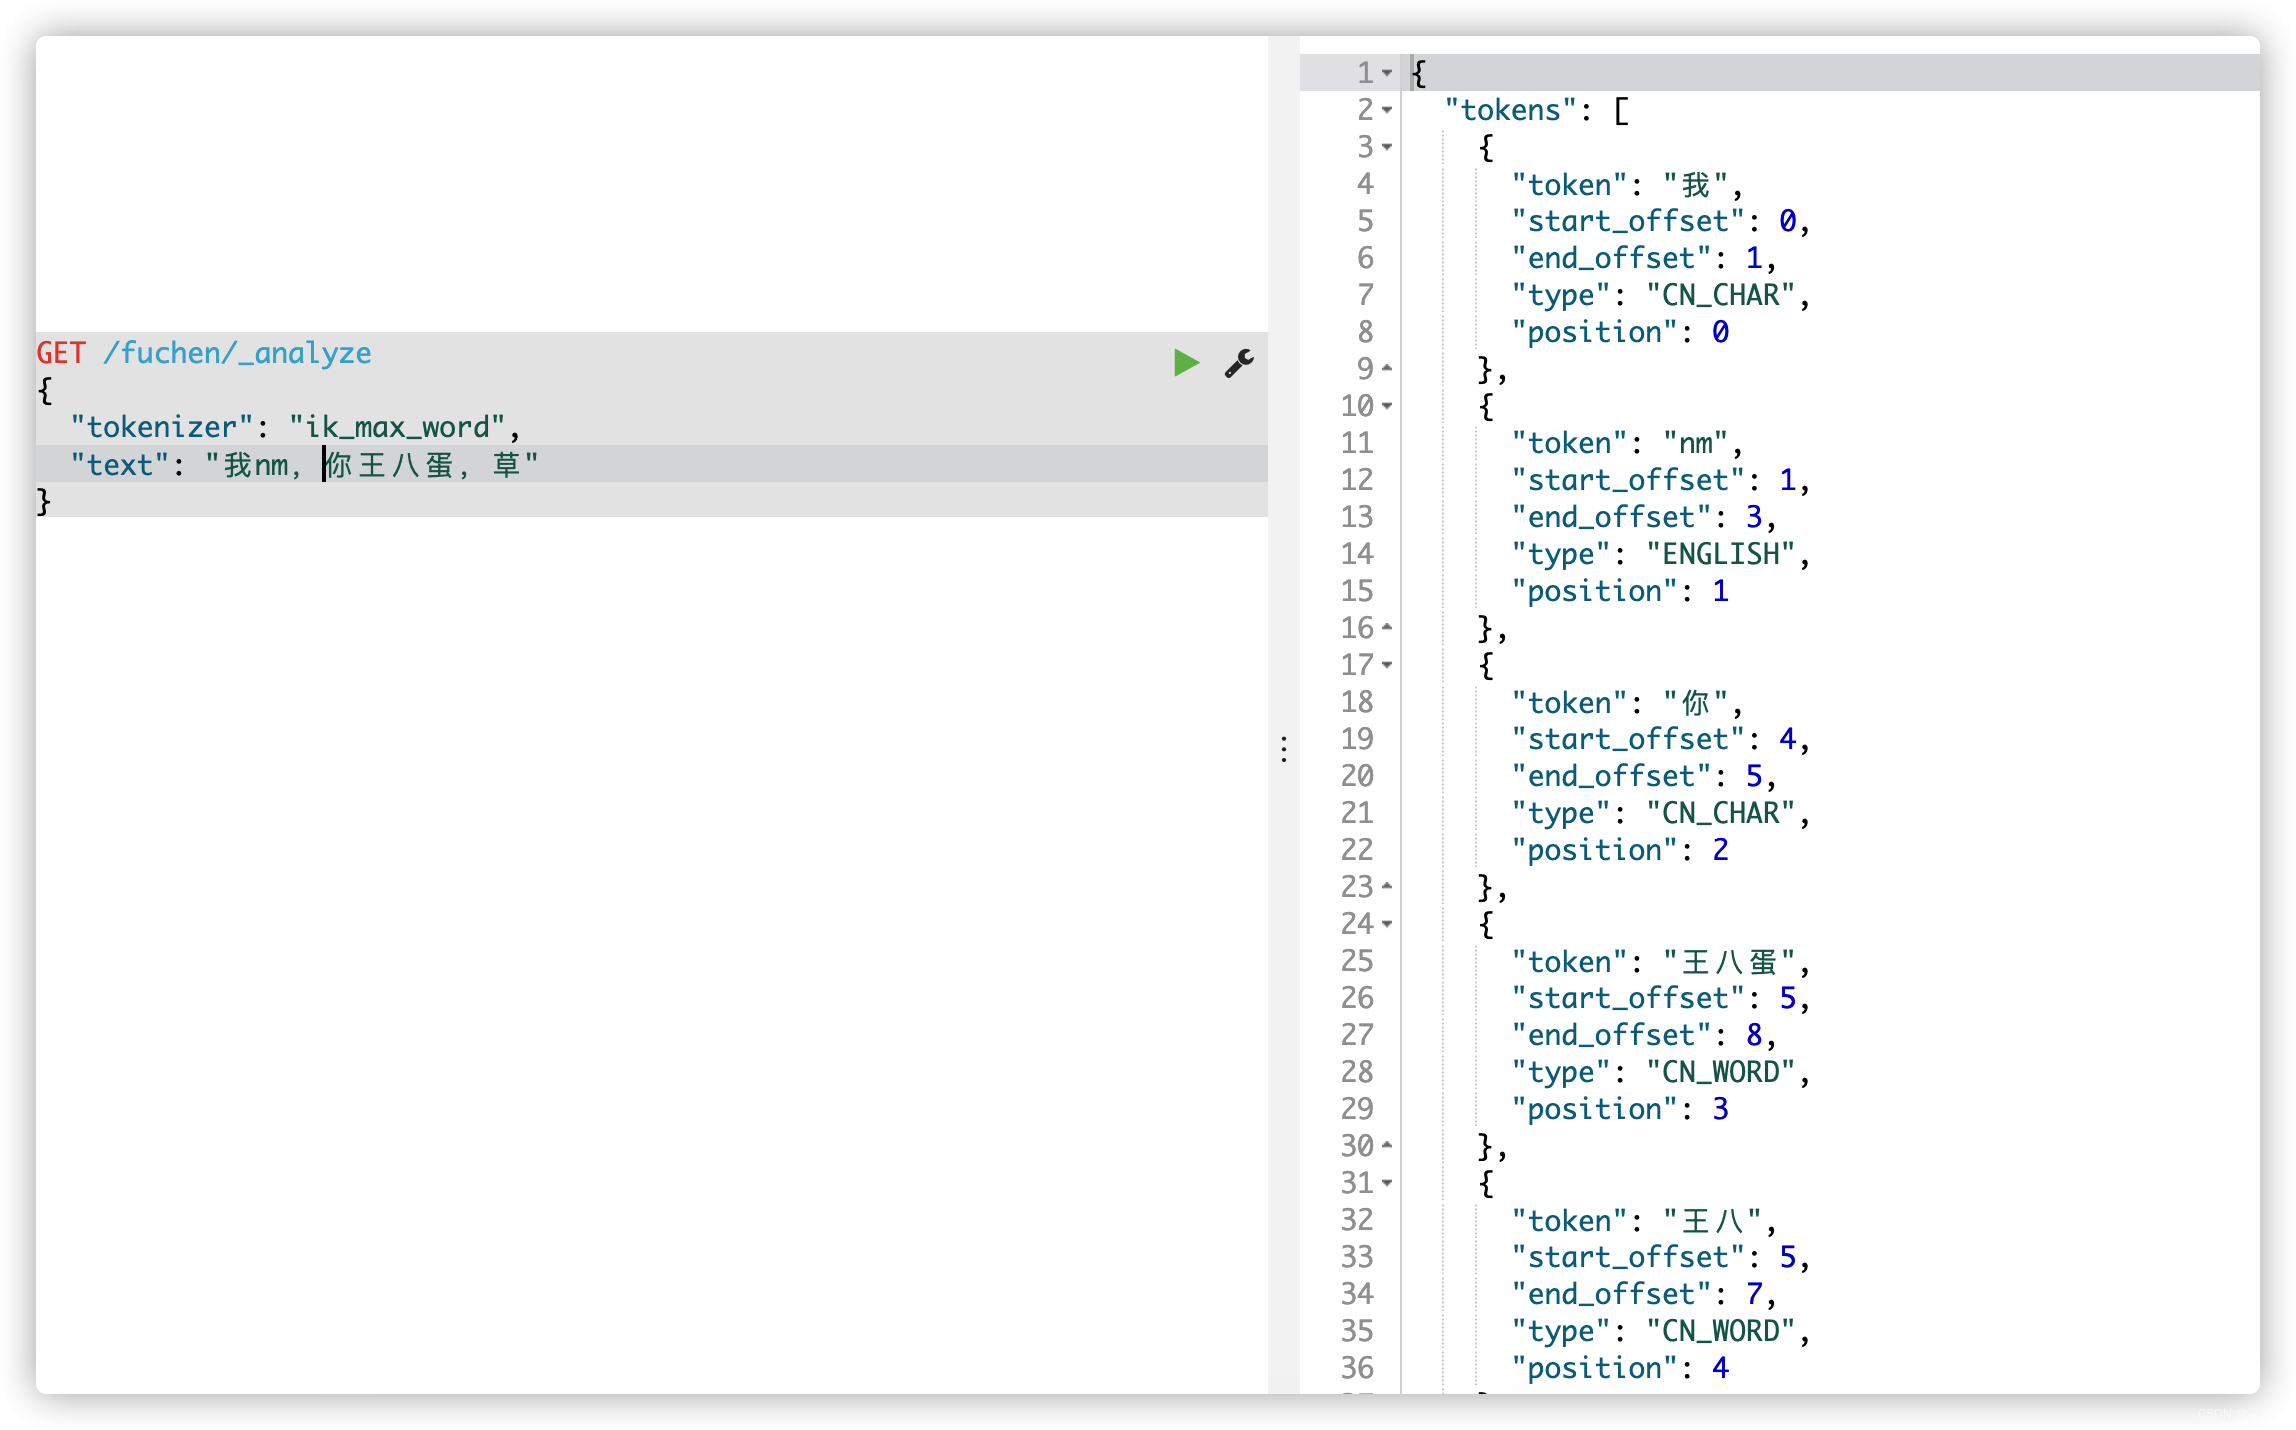Click the "王八蛋" token value on line 25
This screenshot has width=2296, height=1430.
(x=1730, y=962)
